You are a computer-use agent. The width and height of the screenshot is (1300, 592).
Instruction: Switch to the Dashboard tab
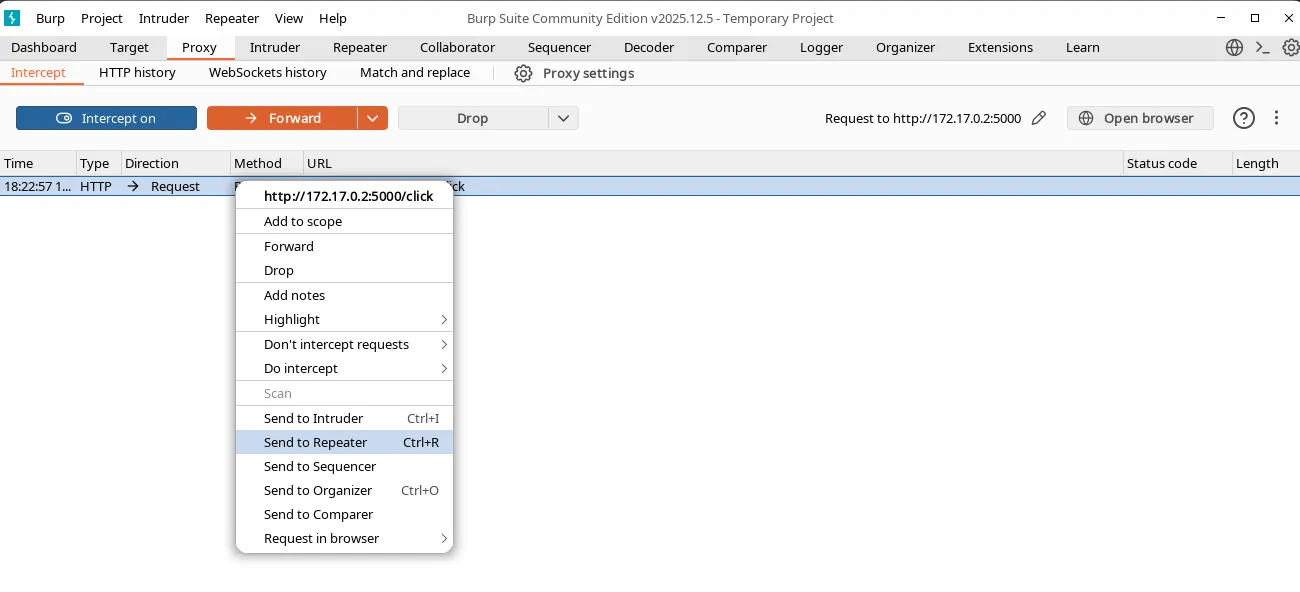tap(44, 47)
